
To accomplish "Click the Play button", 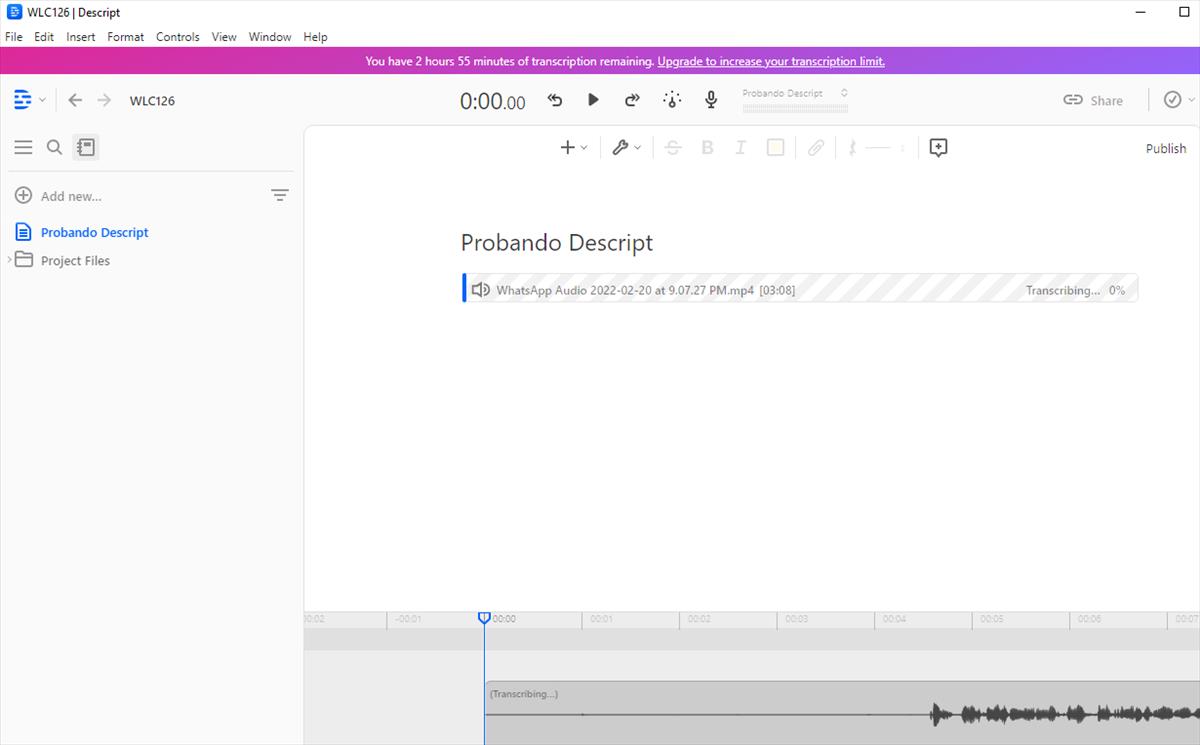I will [x=593, y=100].
